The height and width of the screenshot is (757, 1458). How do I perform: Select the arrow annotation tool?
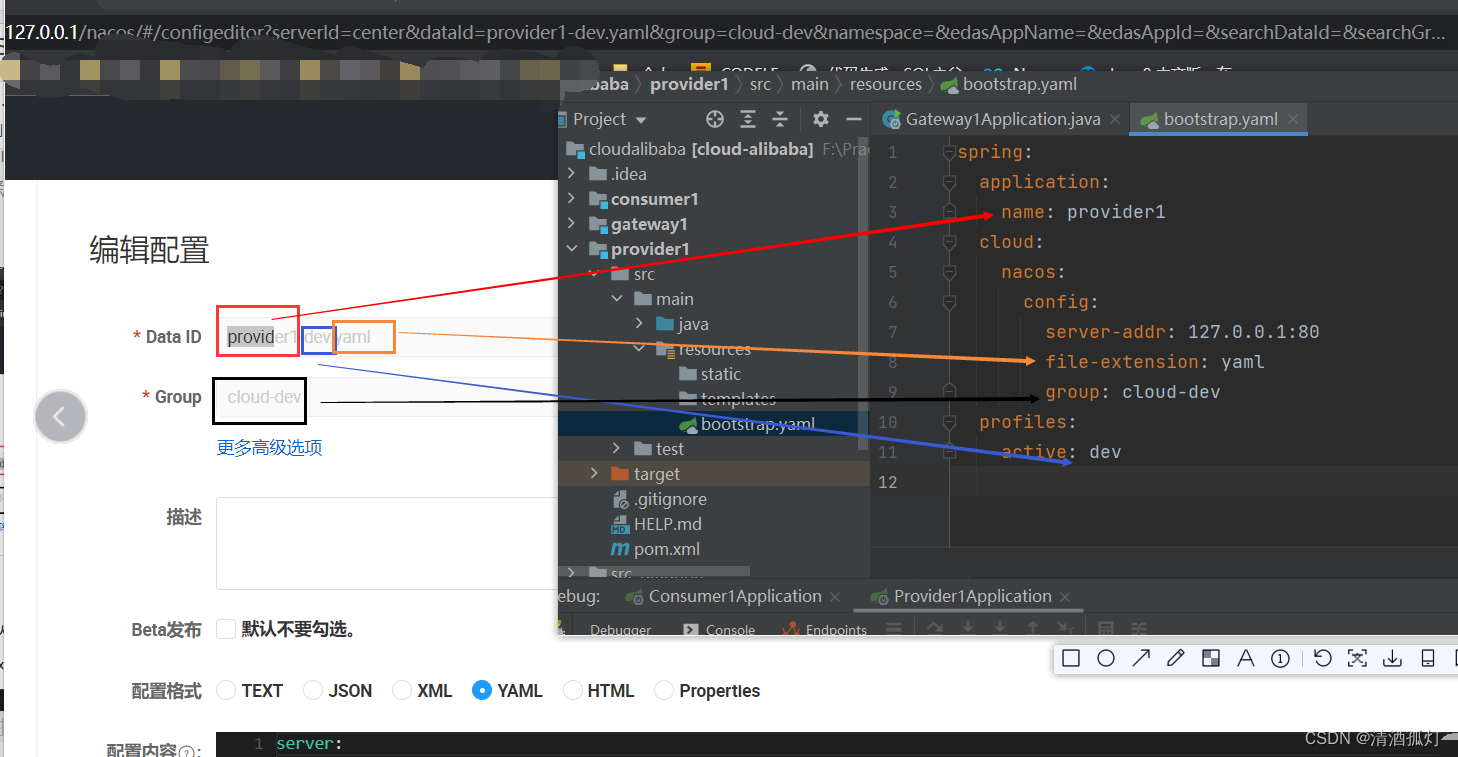(1140, 658)
